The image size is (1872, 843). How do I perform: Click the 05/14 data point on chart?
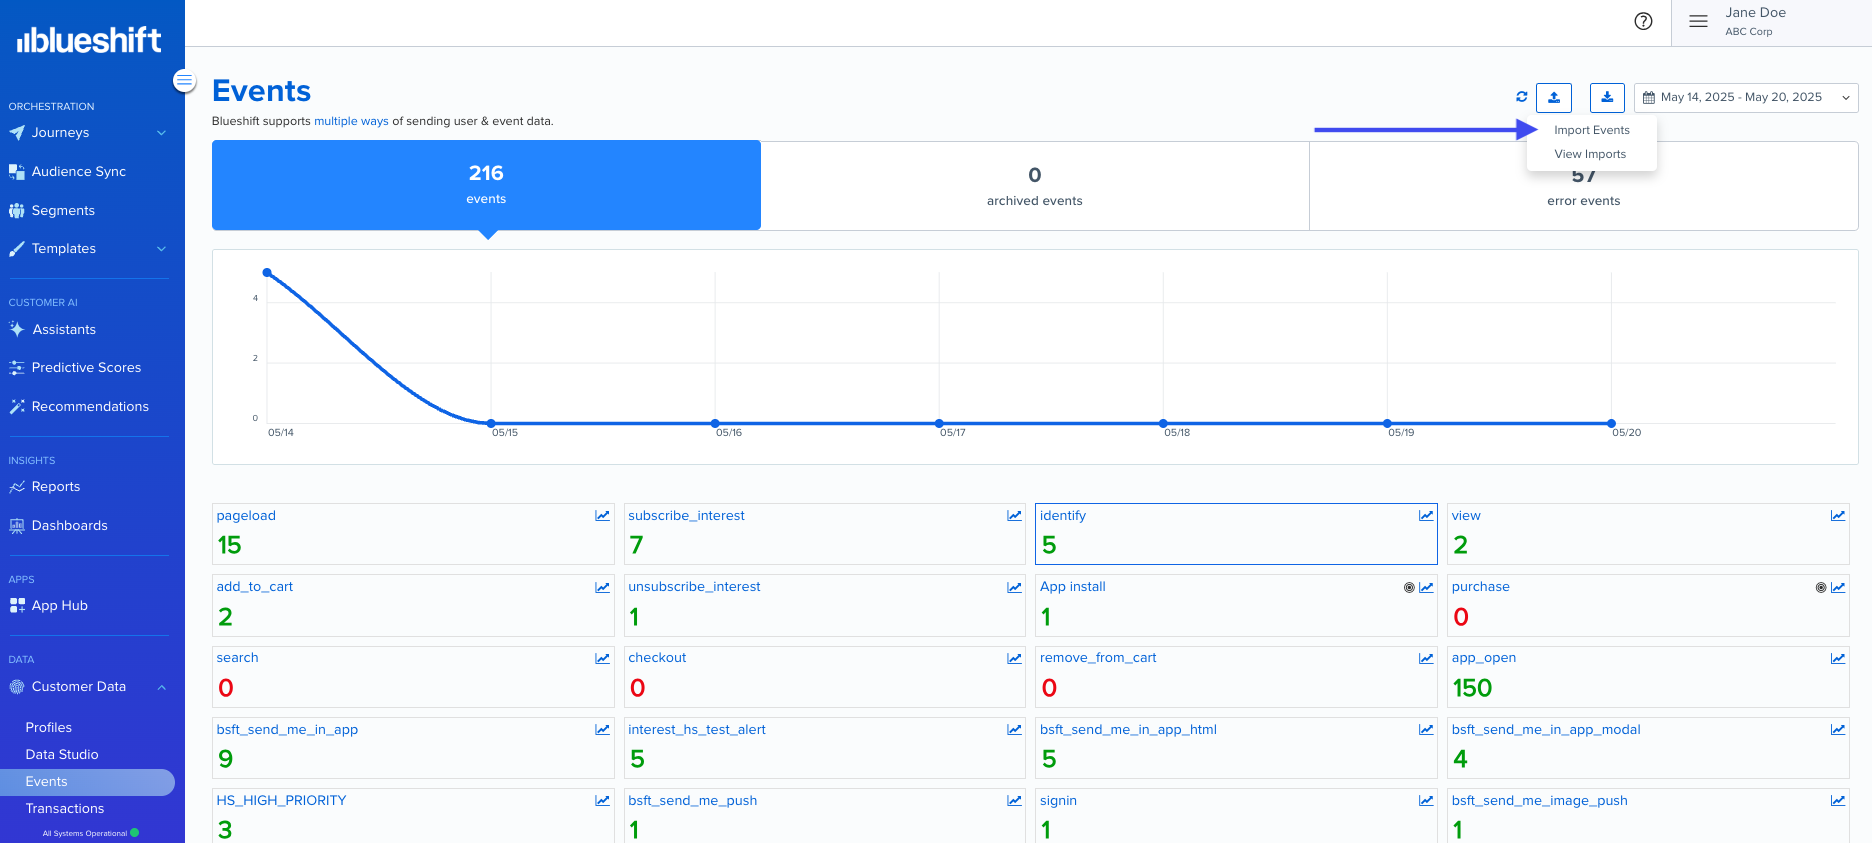coord(267,272)
